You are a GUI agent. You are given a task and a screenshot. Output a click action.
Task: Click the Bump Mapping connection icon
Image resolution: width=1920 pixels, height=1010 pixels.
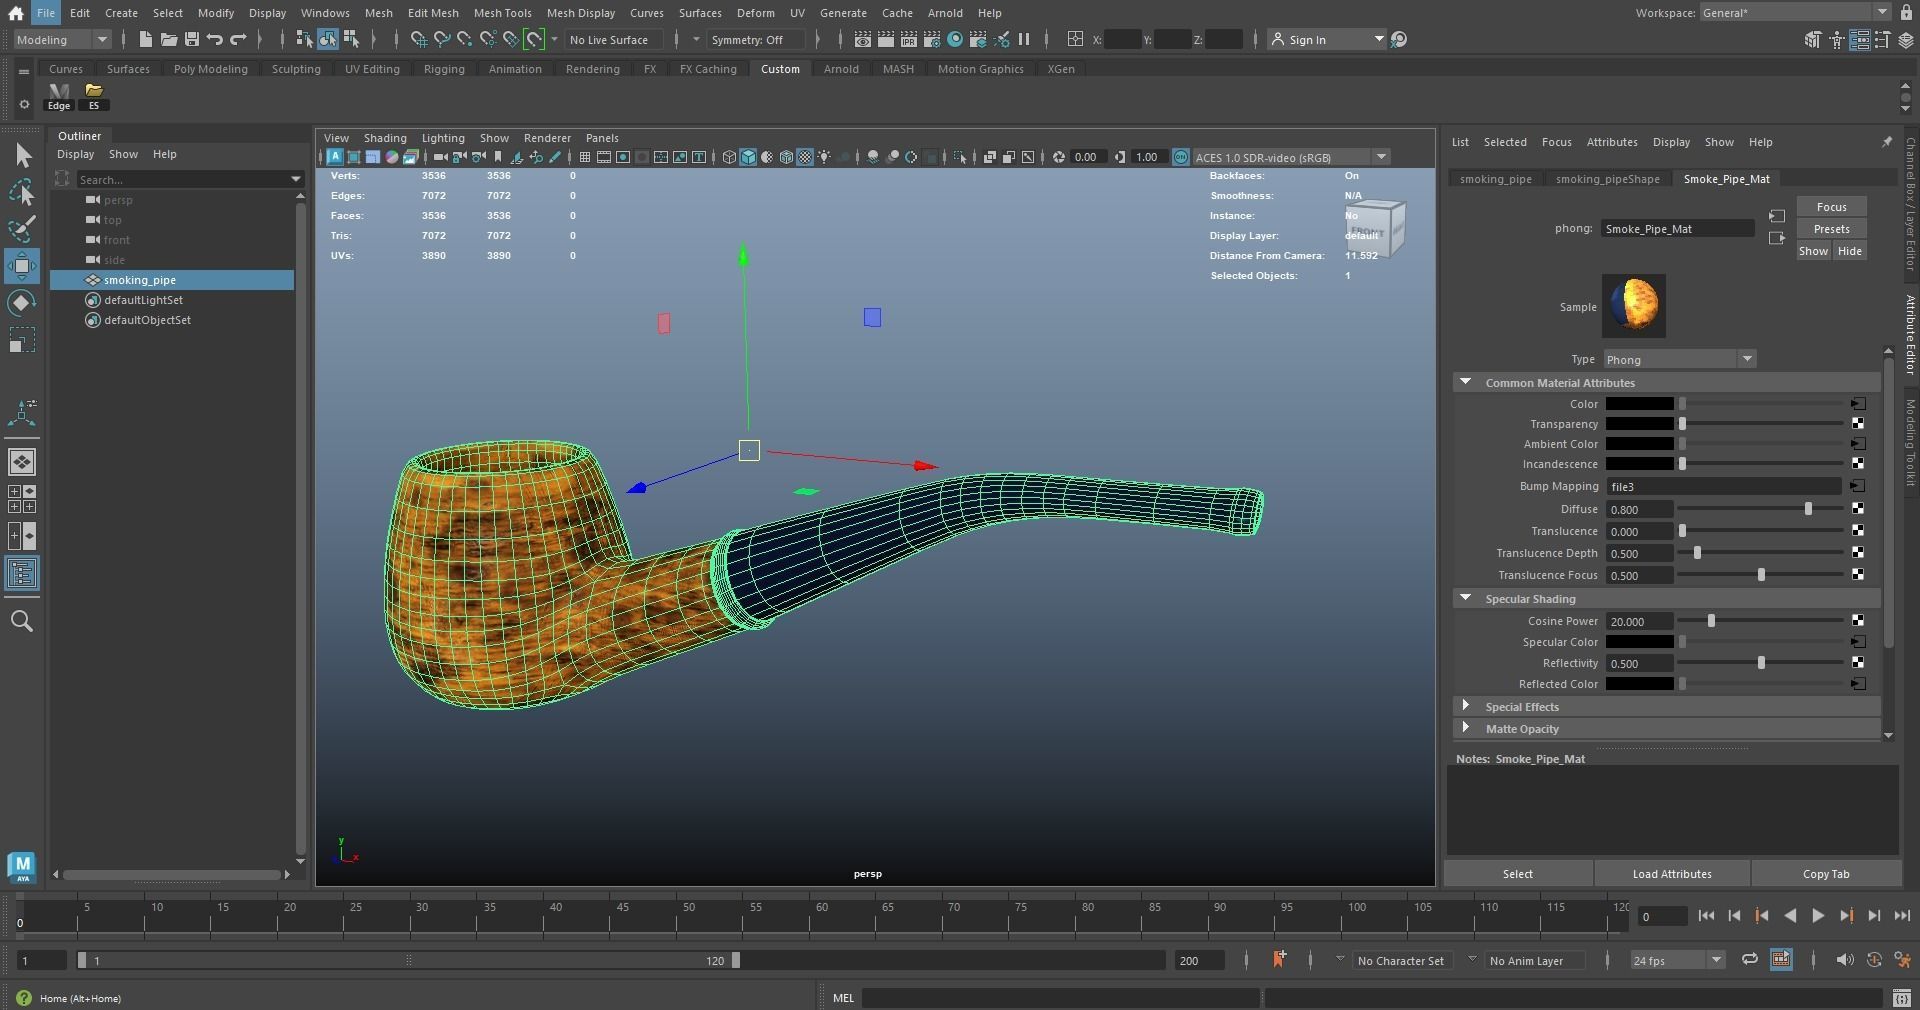pyautogui.click(x=1857, y=486)
